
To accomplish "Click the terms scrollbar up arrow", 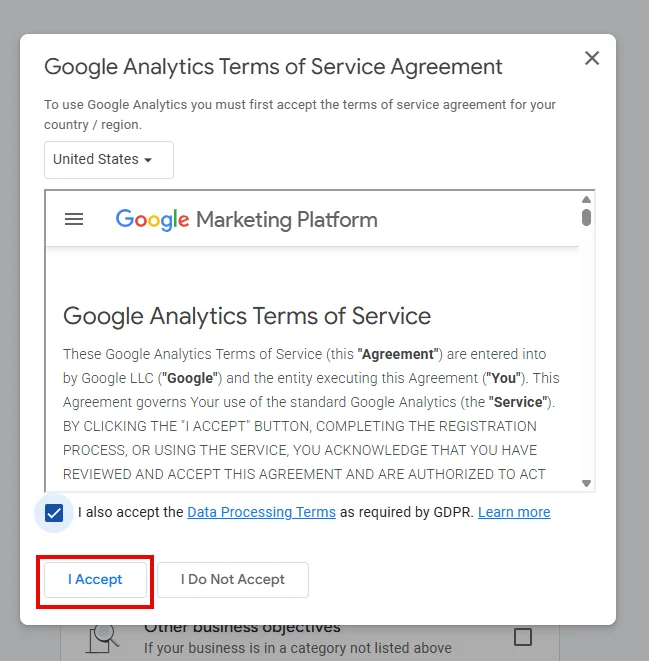I will click(x=586, y=198).
